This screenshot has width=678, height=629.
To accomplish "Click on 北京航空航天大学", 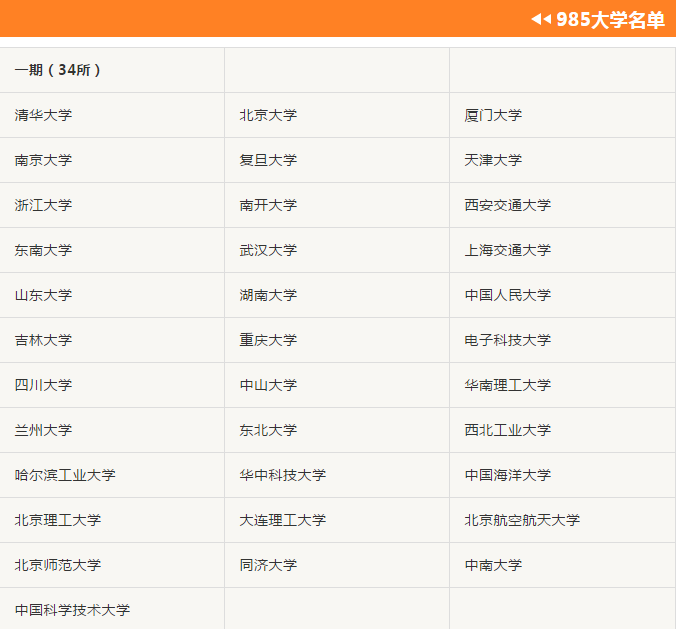I will pos(522,520).
